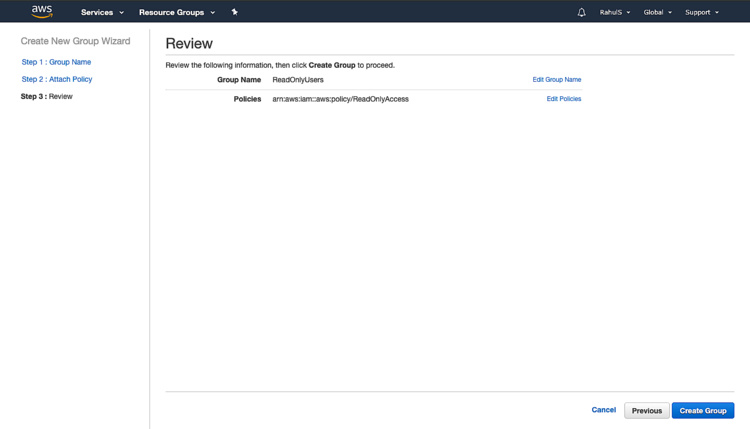750x429 pixels.
Task: Go to Step 2 : Attach Policy
Action: click(57, 79)
